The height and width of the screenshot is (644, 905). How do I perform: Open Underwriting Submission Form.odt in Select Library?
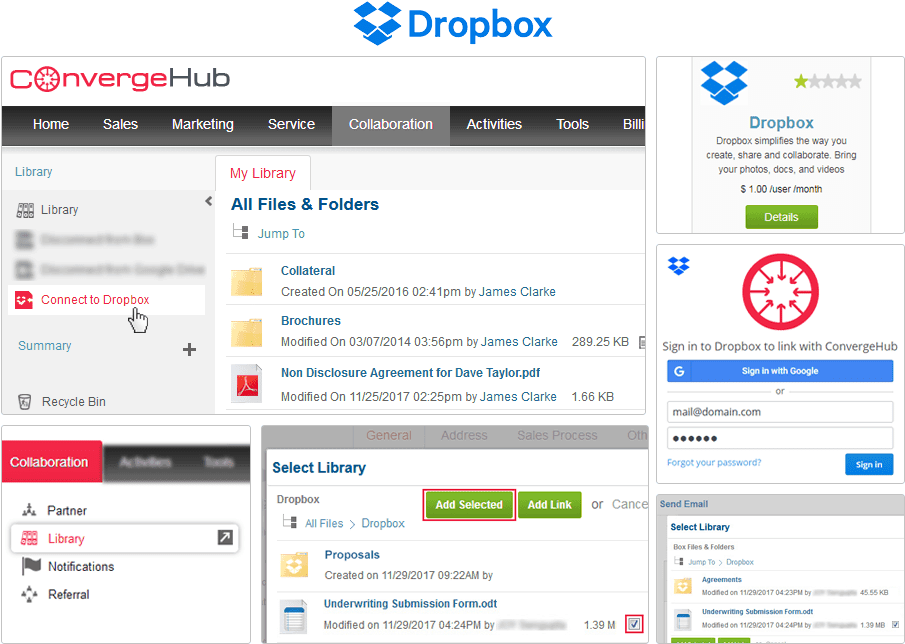410,604
